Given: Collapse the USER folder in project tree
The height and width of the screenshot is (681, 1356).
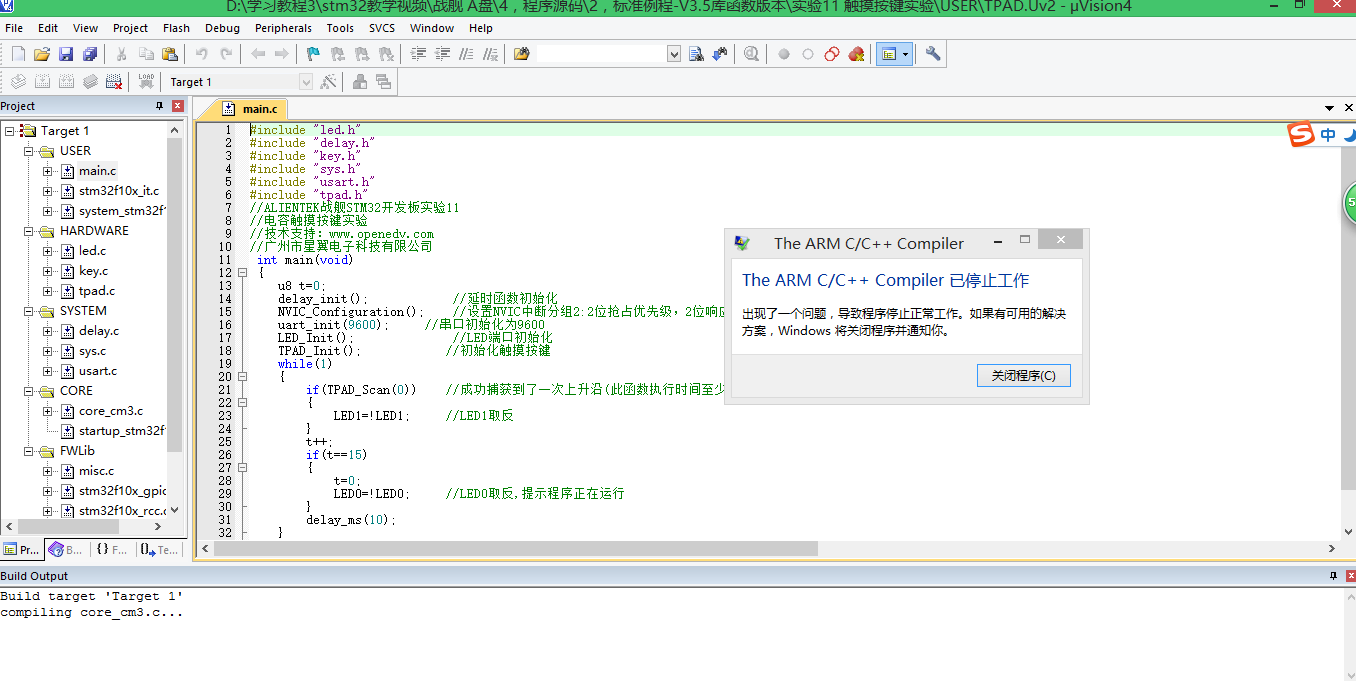Looking at the screenshot, I should click(29, 151).
